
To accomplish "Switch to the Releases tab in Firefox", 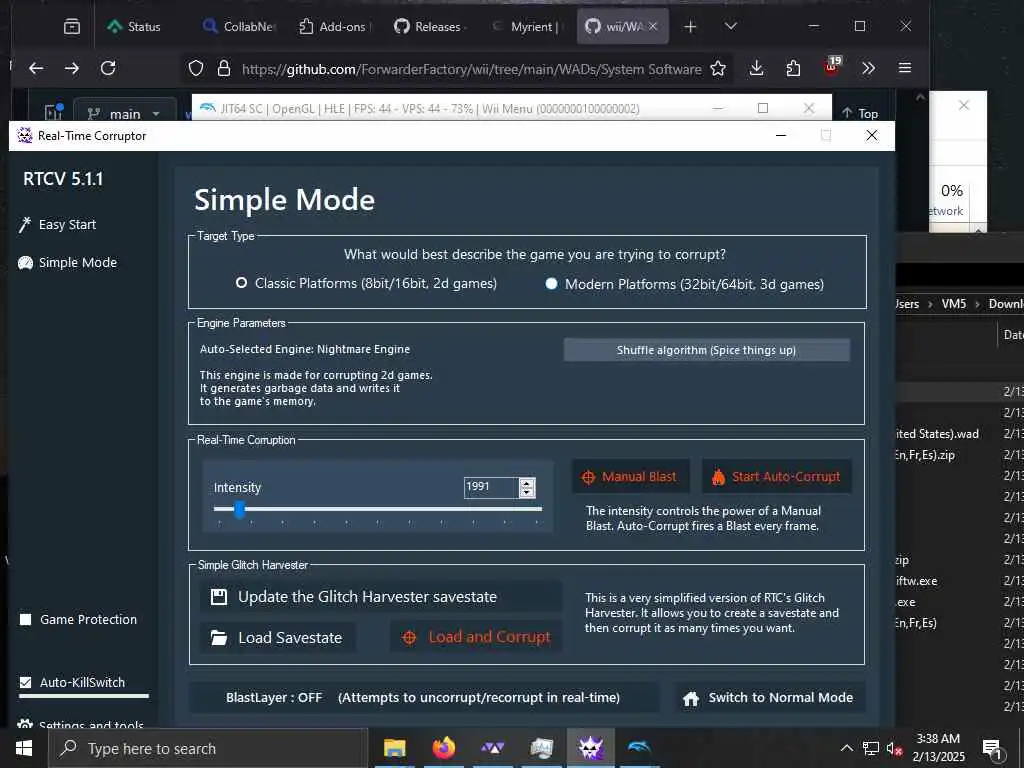I will (x=431, y=27).
